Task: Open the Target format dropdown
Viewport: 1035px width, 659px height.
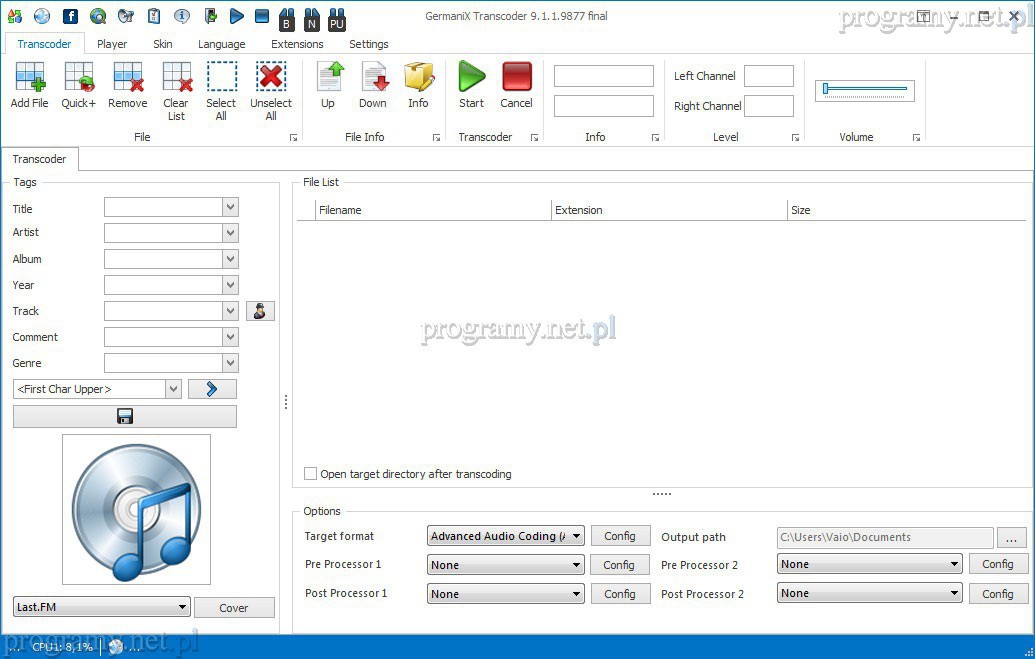Action: (576, 536)
